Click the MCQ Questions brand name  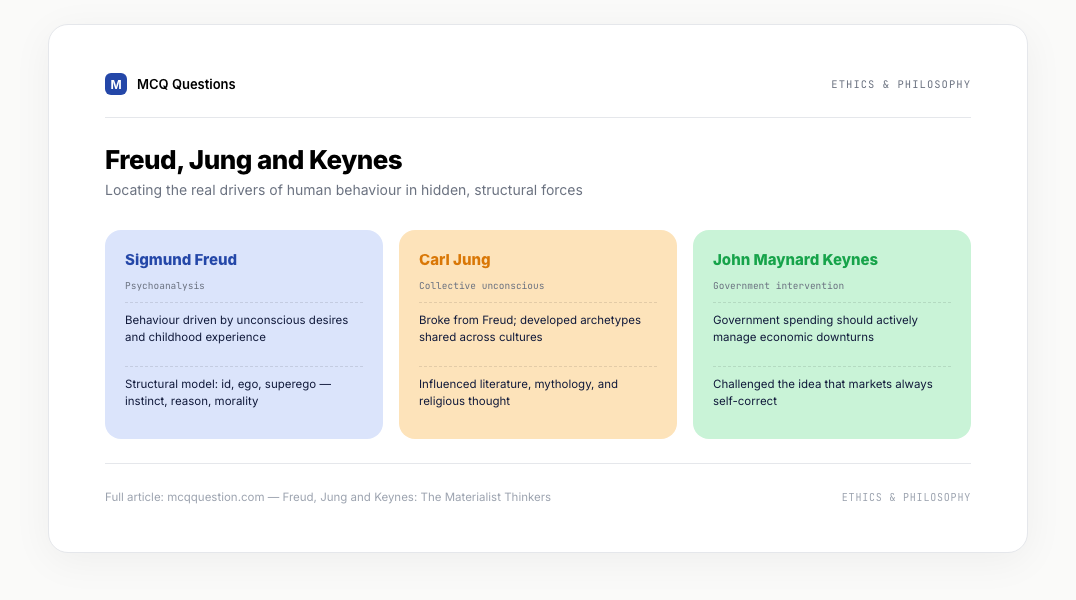[186, 84]
